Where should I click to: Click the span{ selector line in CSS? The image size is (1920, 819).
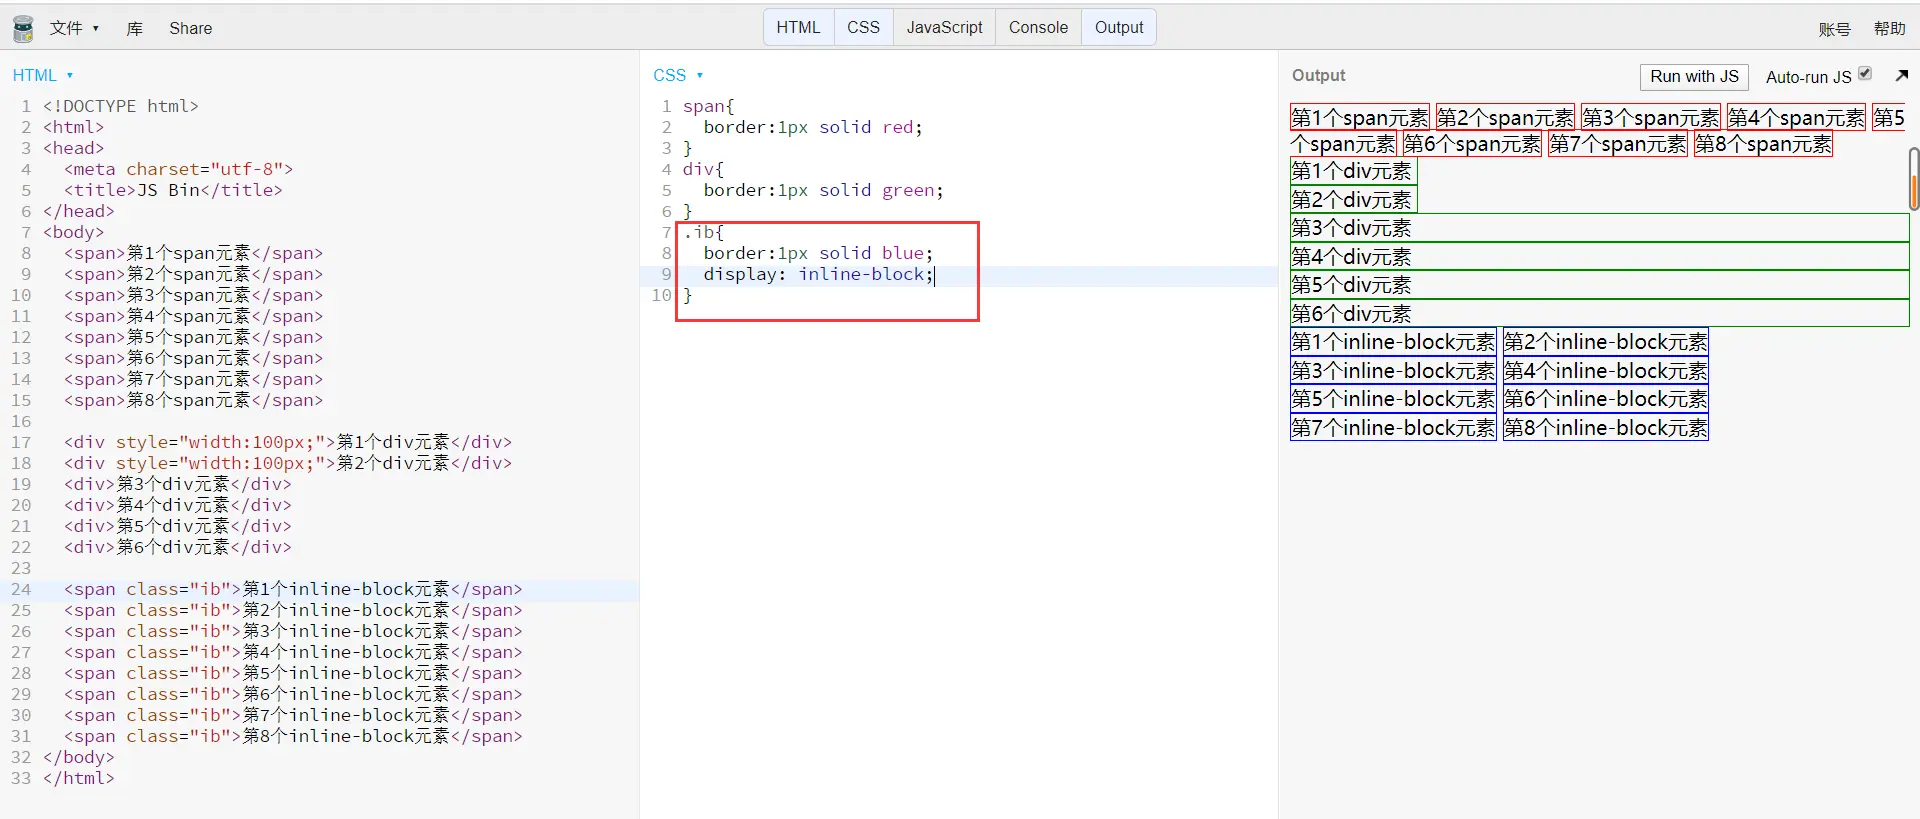[709, 106]
